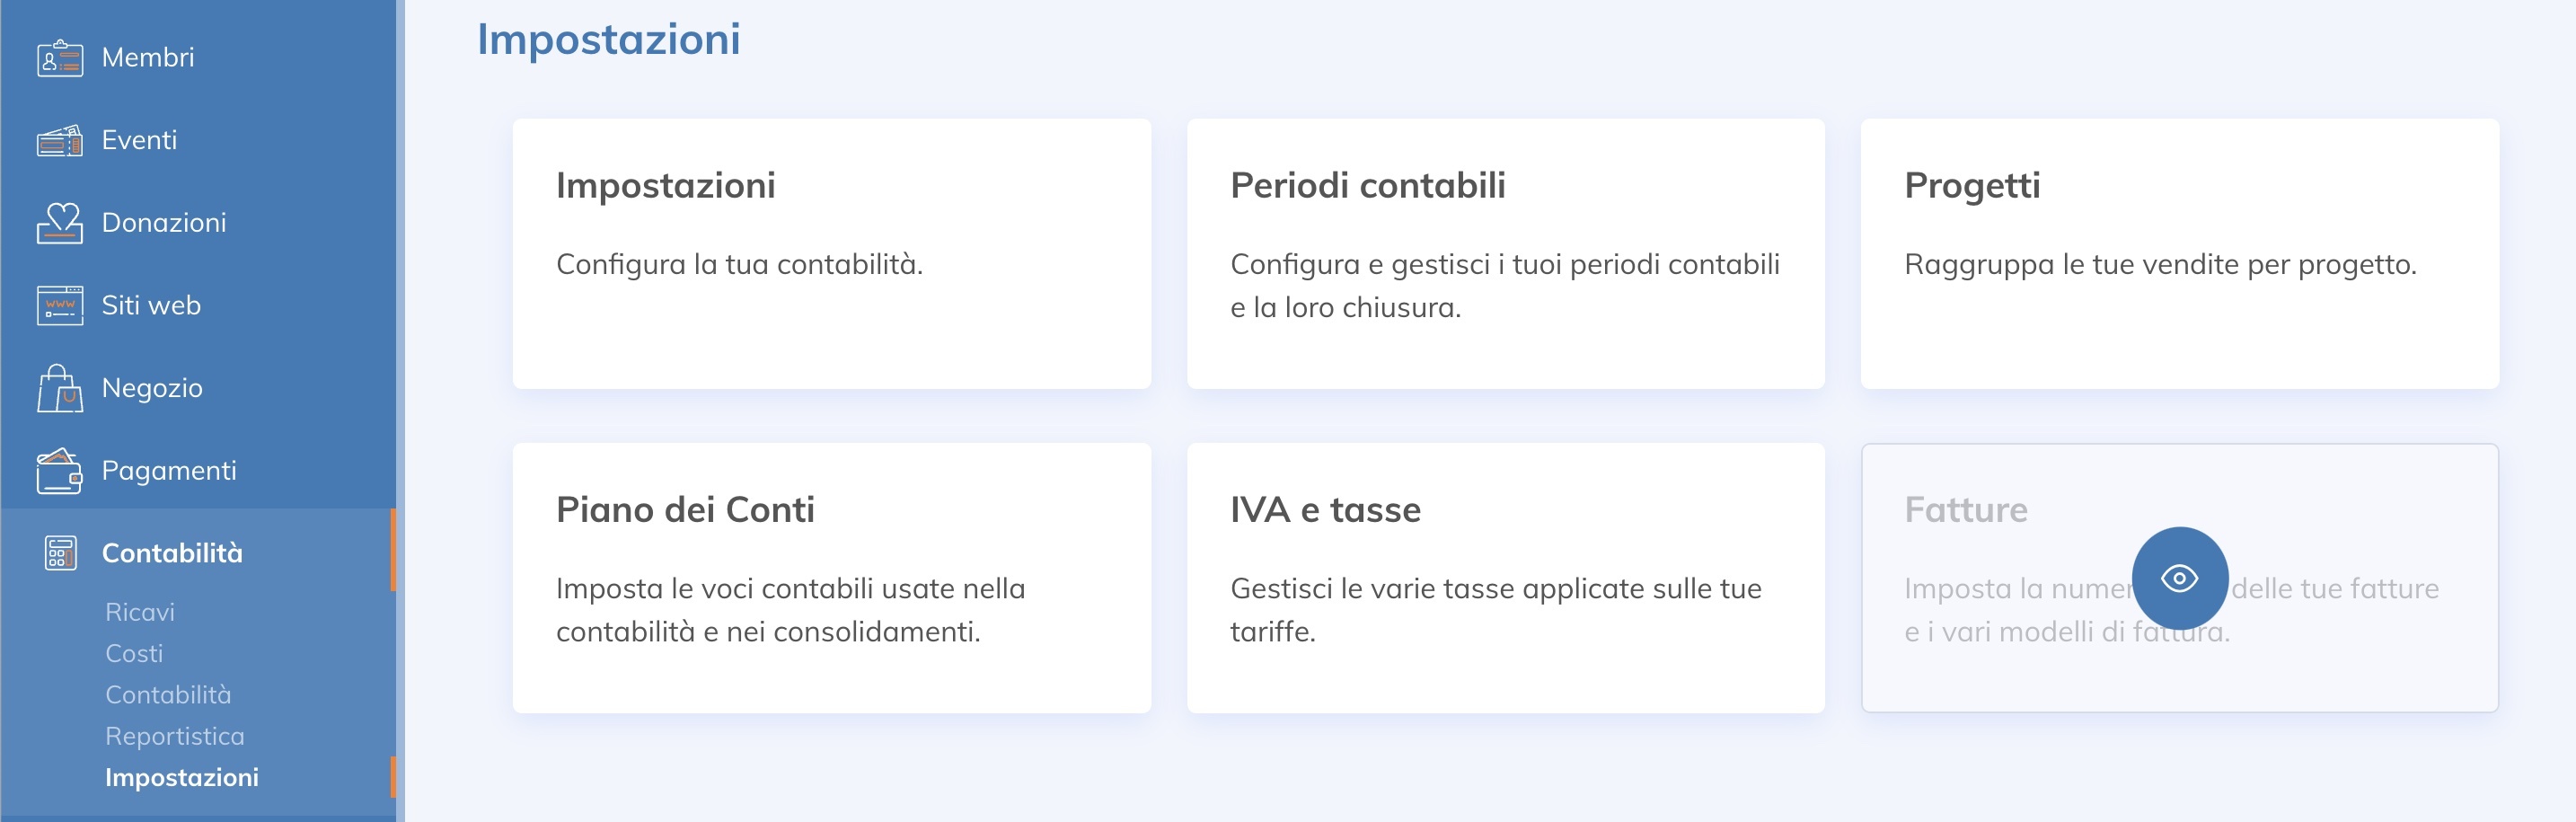Collapse the Contabilità sidebar section
Viewport: 2576px width, 822px height.
coord(172,553)
